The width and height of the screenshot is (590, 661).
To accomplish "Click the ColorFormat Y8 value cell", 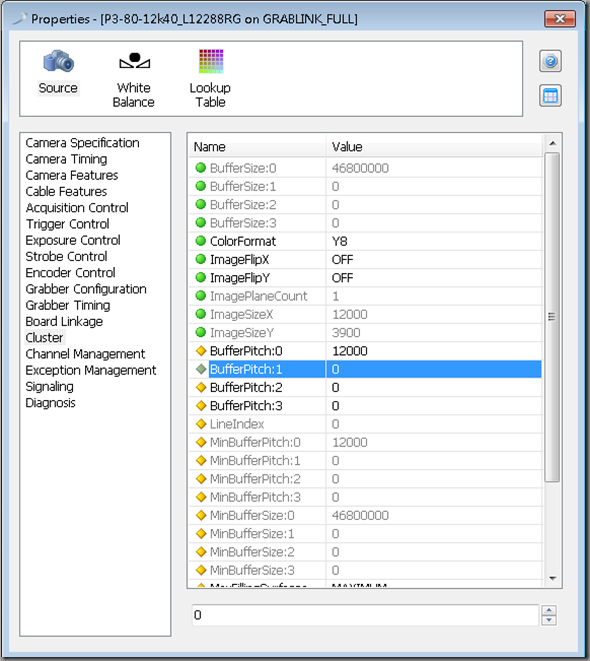I will pyautogui.click(x=434, y=241).
